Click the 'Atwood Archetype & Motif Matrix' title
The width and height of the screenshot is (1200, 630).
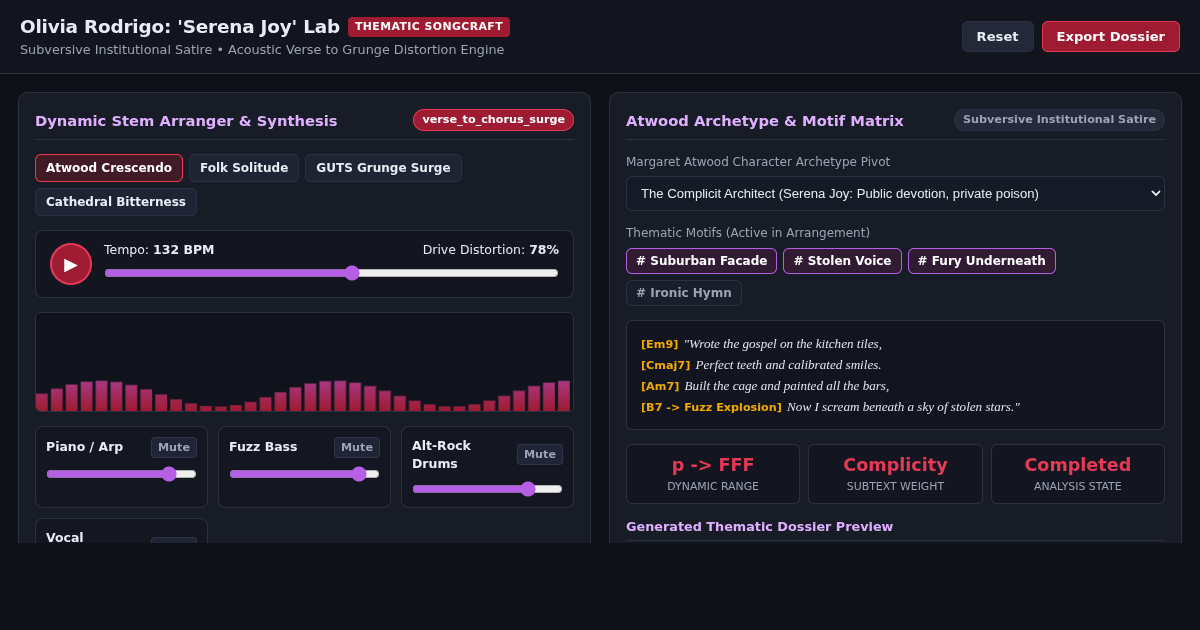[x=765, y=121]
